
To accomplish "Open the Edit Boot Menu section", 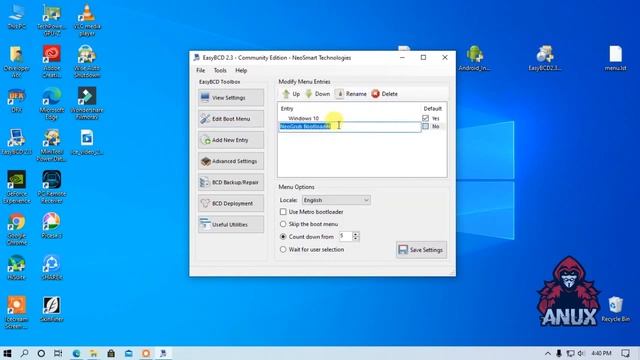I will 231,119.
